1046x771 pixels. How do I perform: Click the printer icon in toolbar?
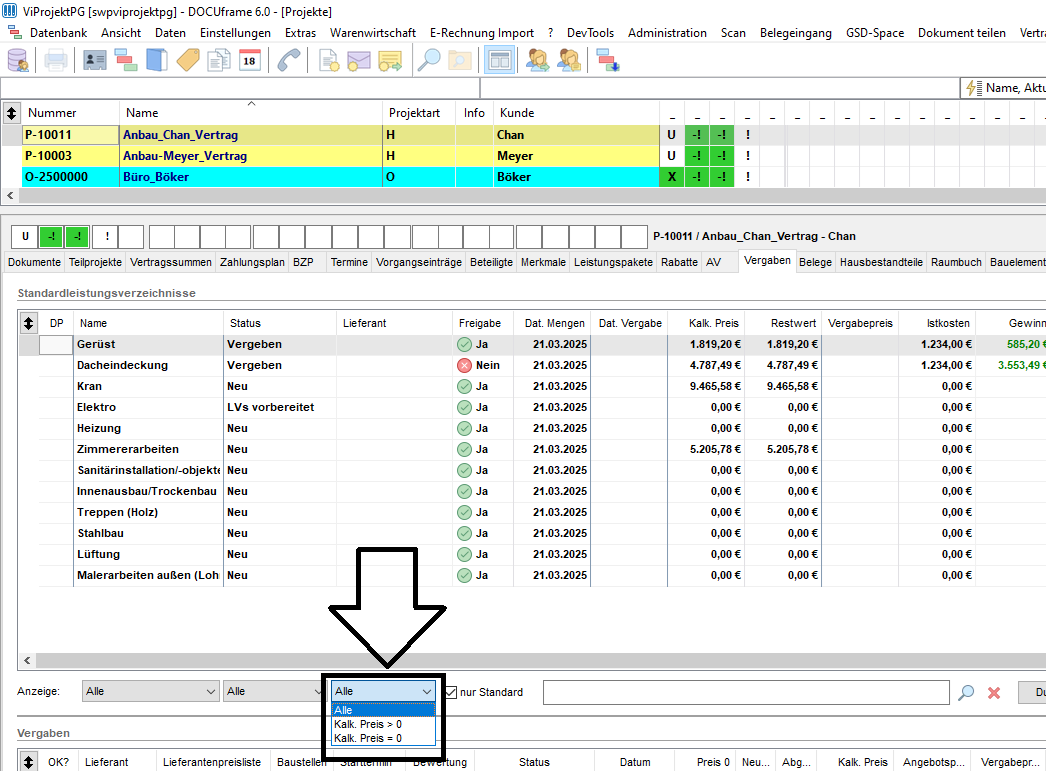tap(55, 61)
